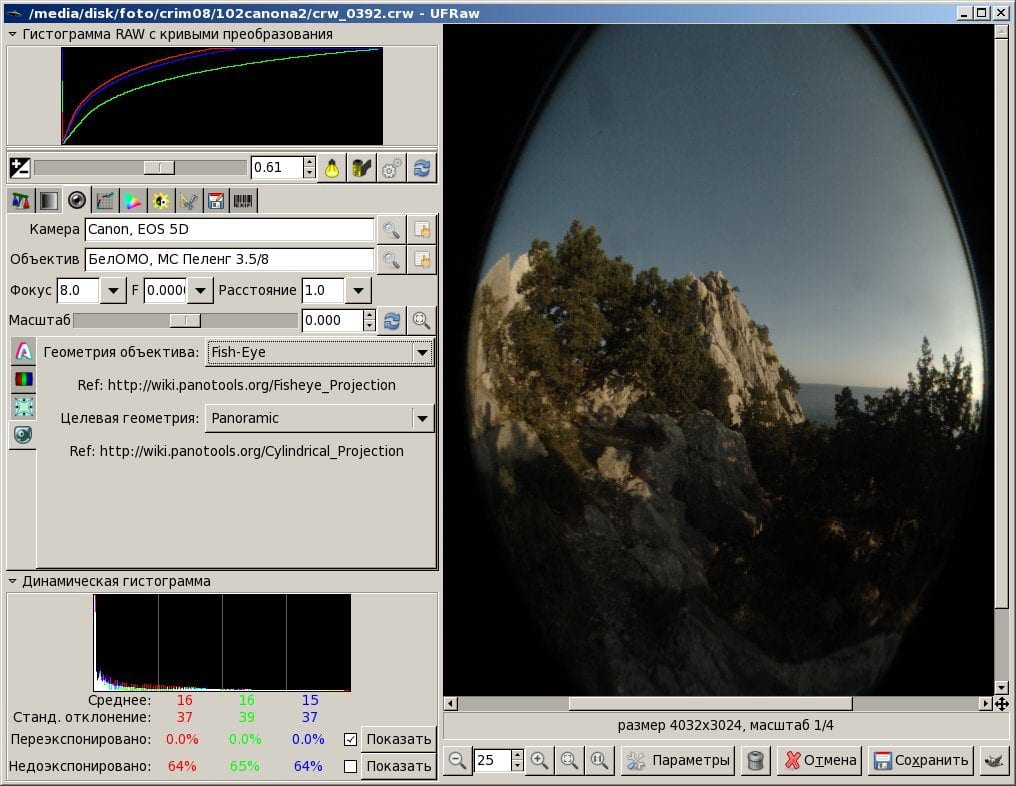The image size is (1016, 786).
Task: Click the Отмена button
Action: point(820,760)
